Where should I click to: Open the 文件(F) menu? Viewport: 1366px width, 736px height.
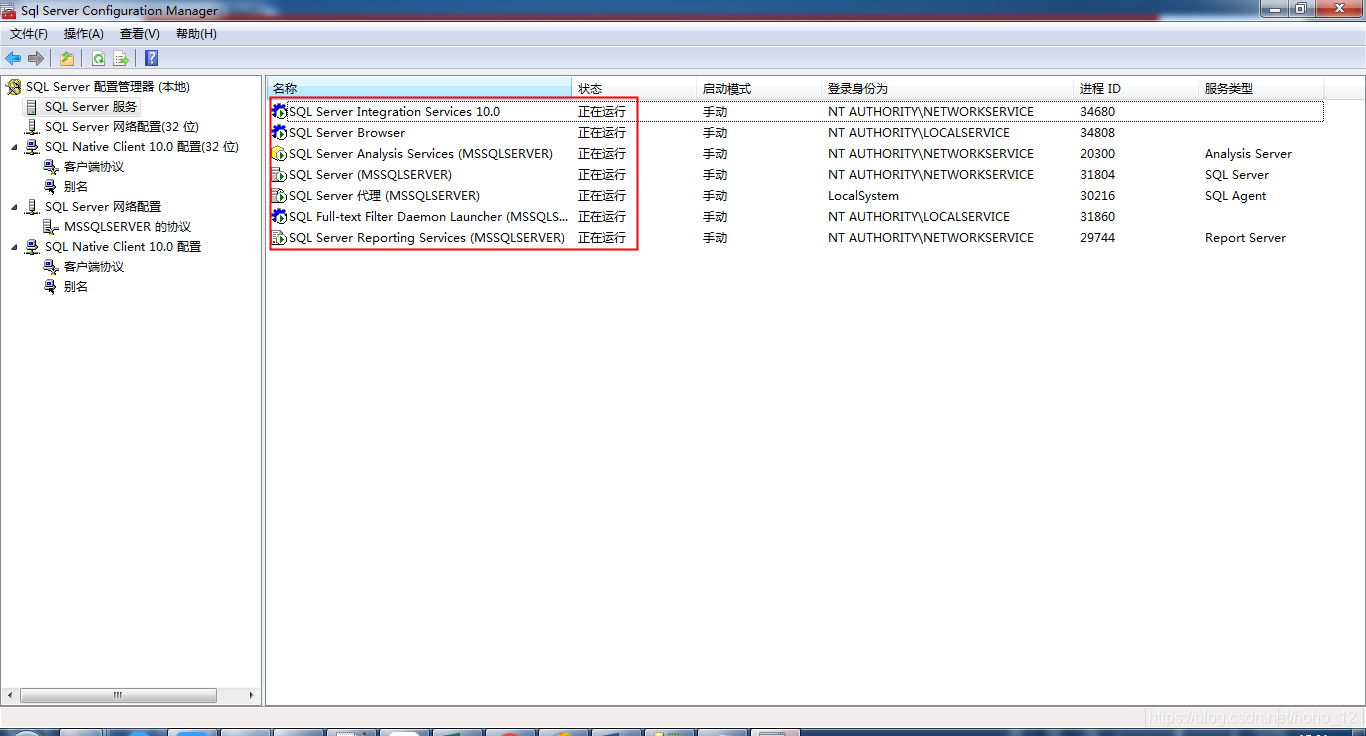pyautogui.click(x=29, y=34)
